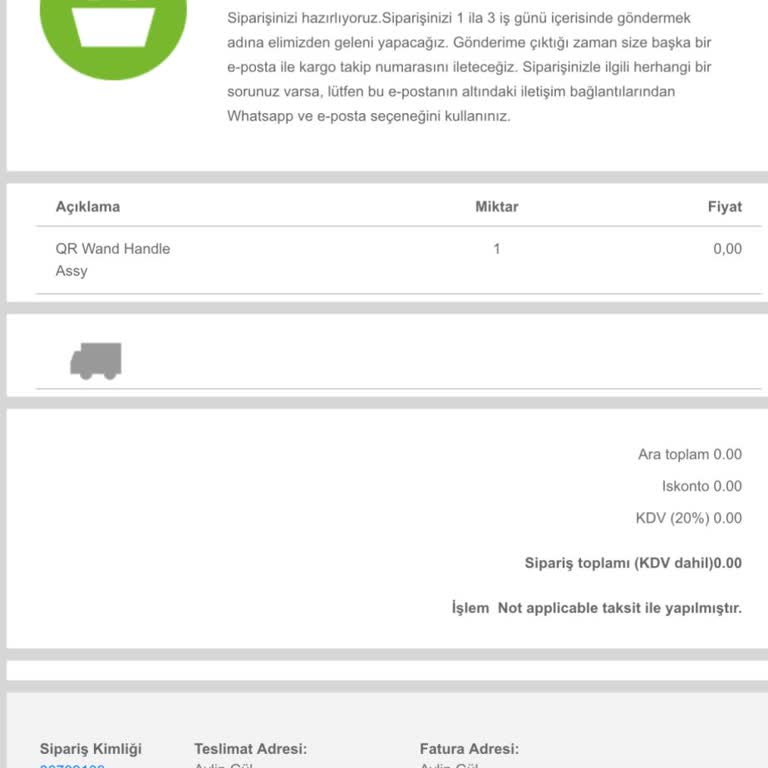Click the Iskonto 0.00 line
Image resolution: width=768 pixels, height=768 pixels.
coord(701,486)
